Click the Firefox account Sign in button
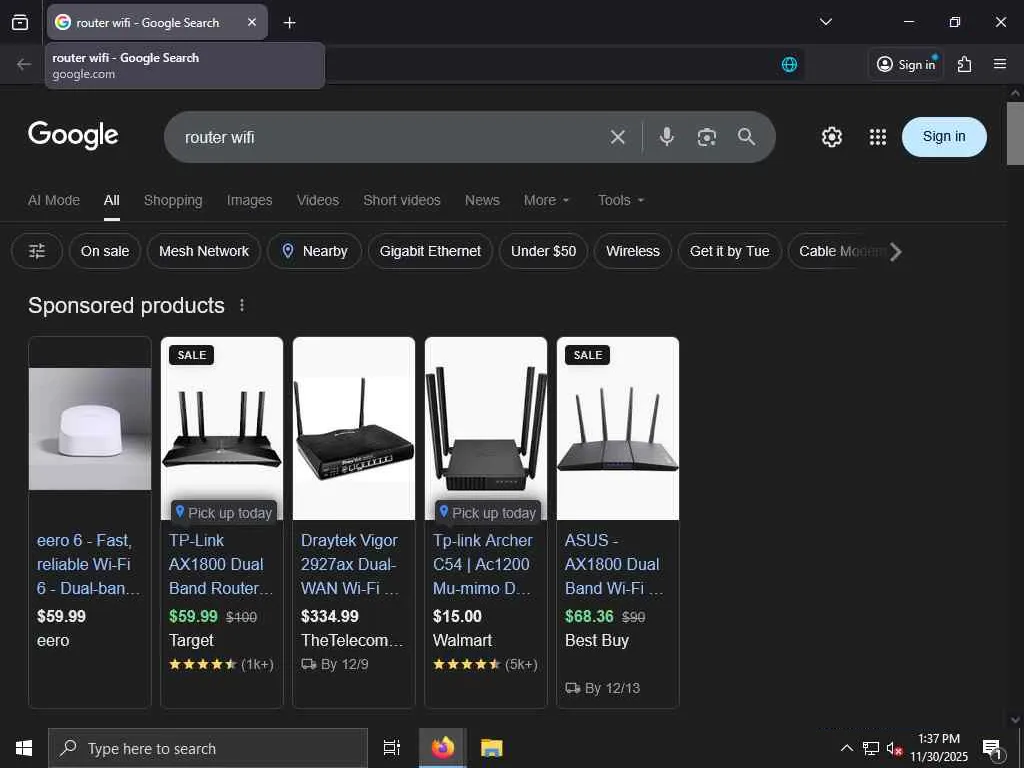 (906, 64)
